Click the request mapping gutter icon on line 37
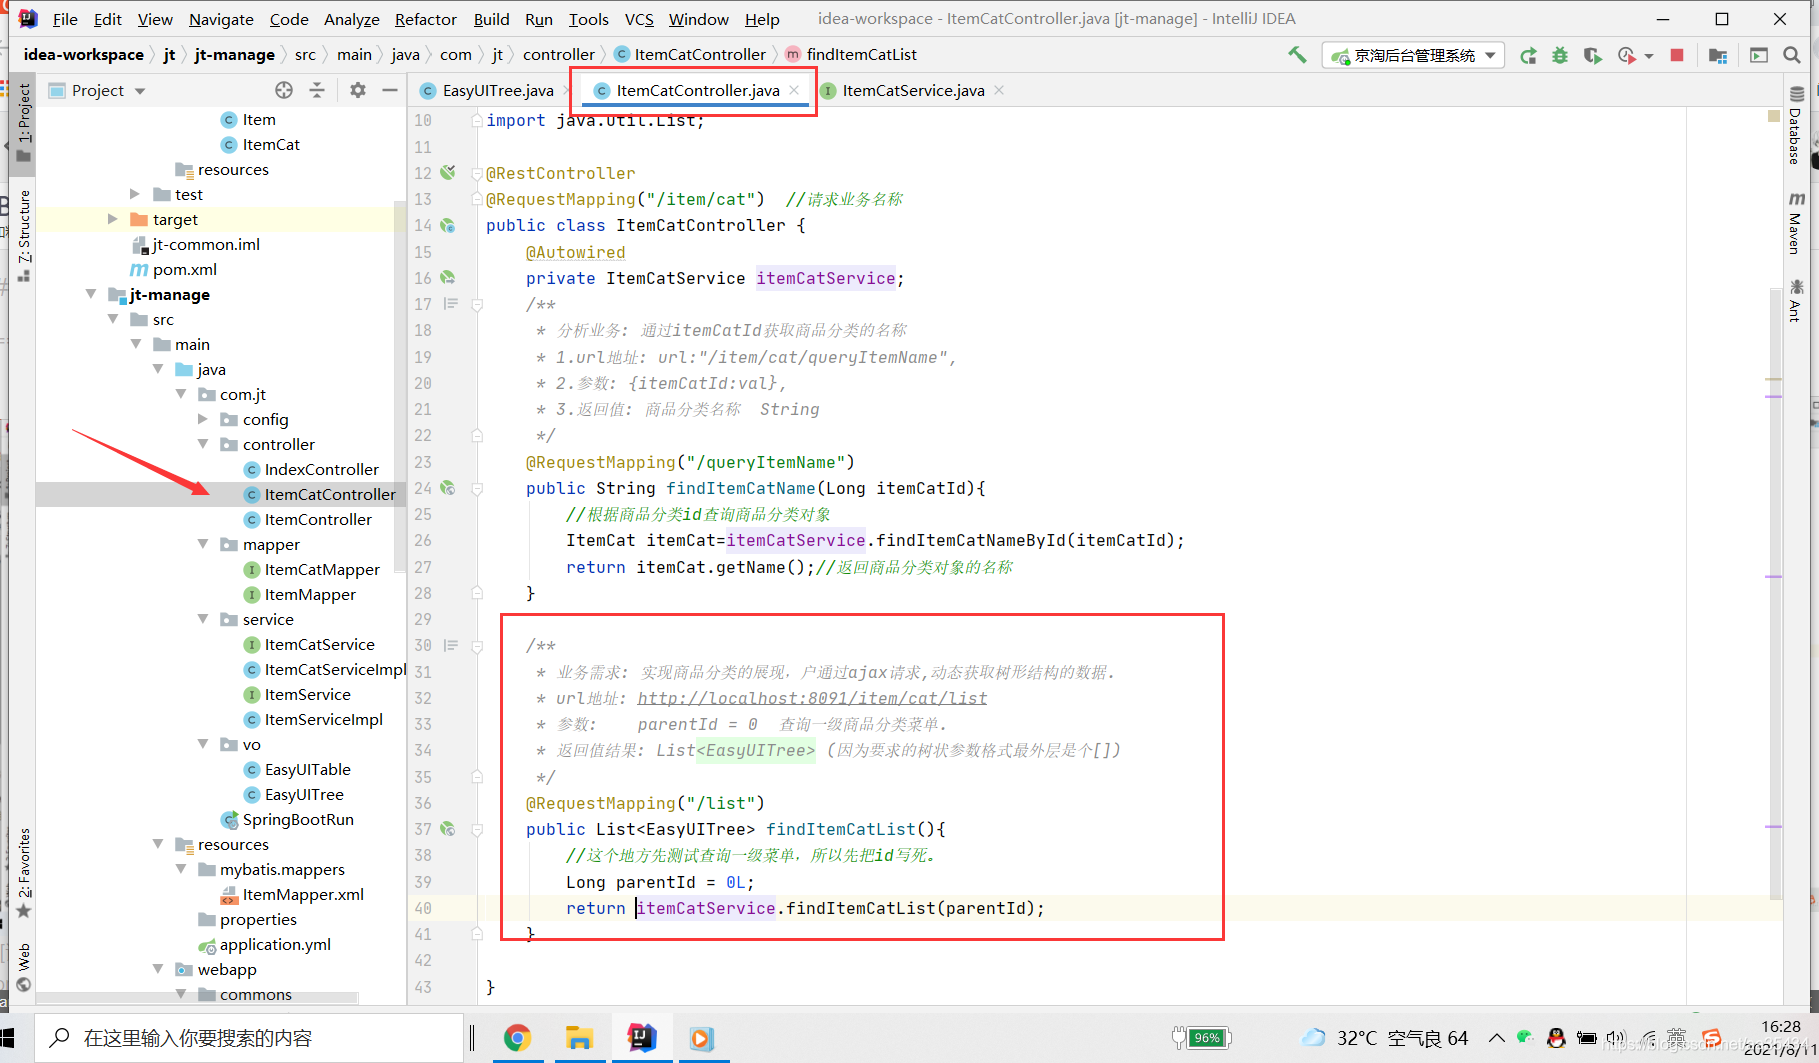This screenshot has height=1063, width=1819. coord(448,829)
